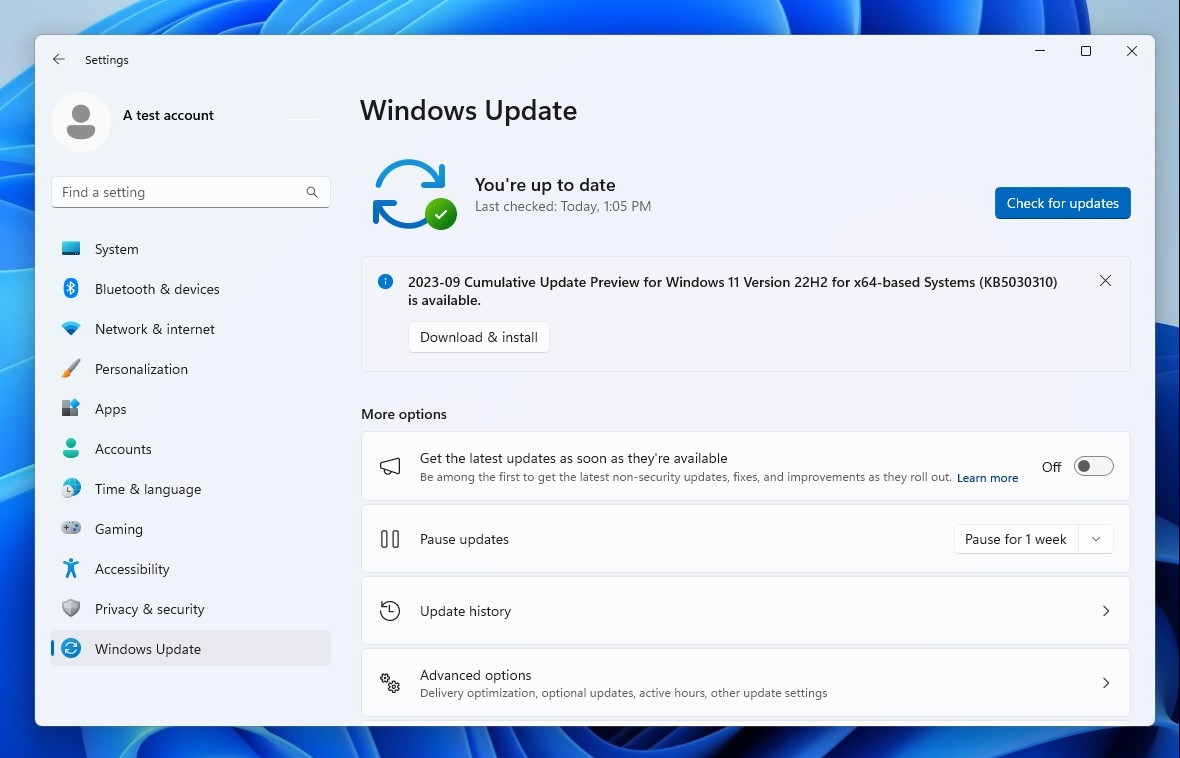Click the info icon on the update notice
The width and height of the screenshot is (1180, 758).
point(385,281)
